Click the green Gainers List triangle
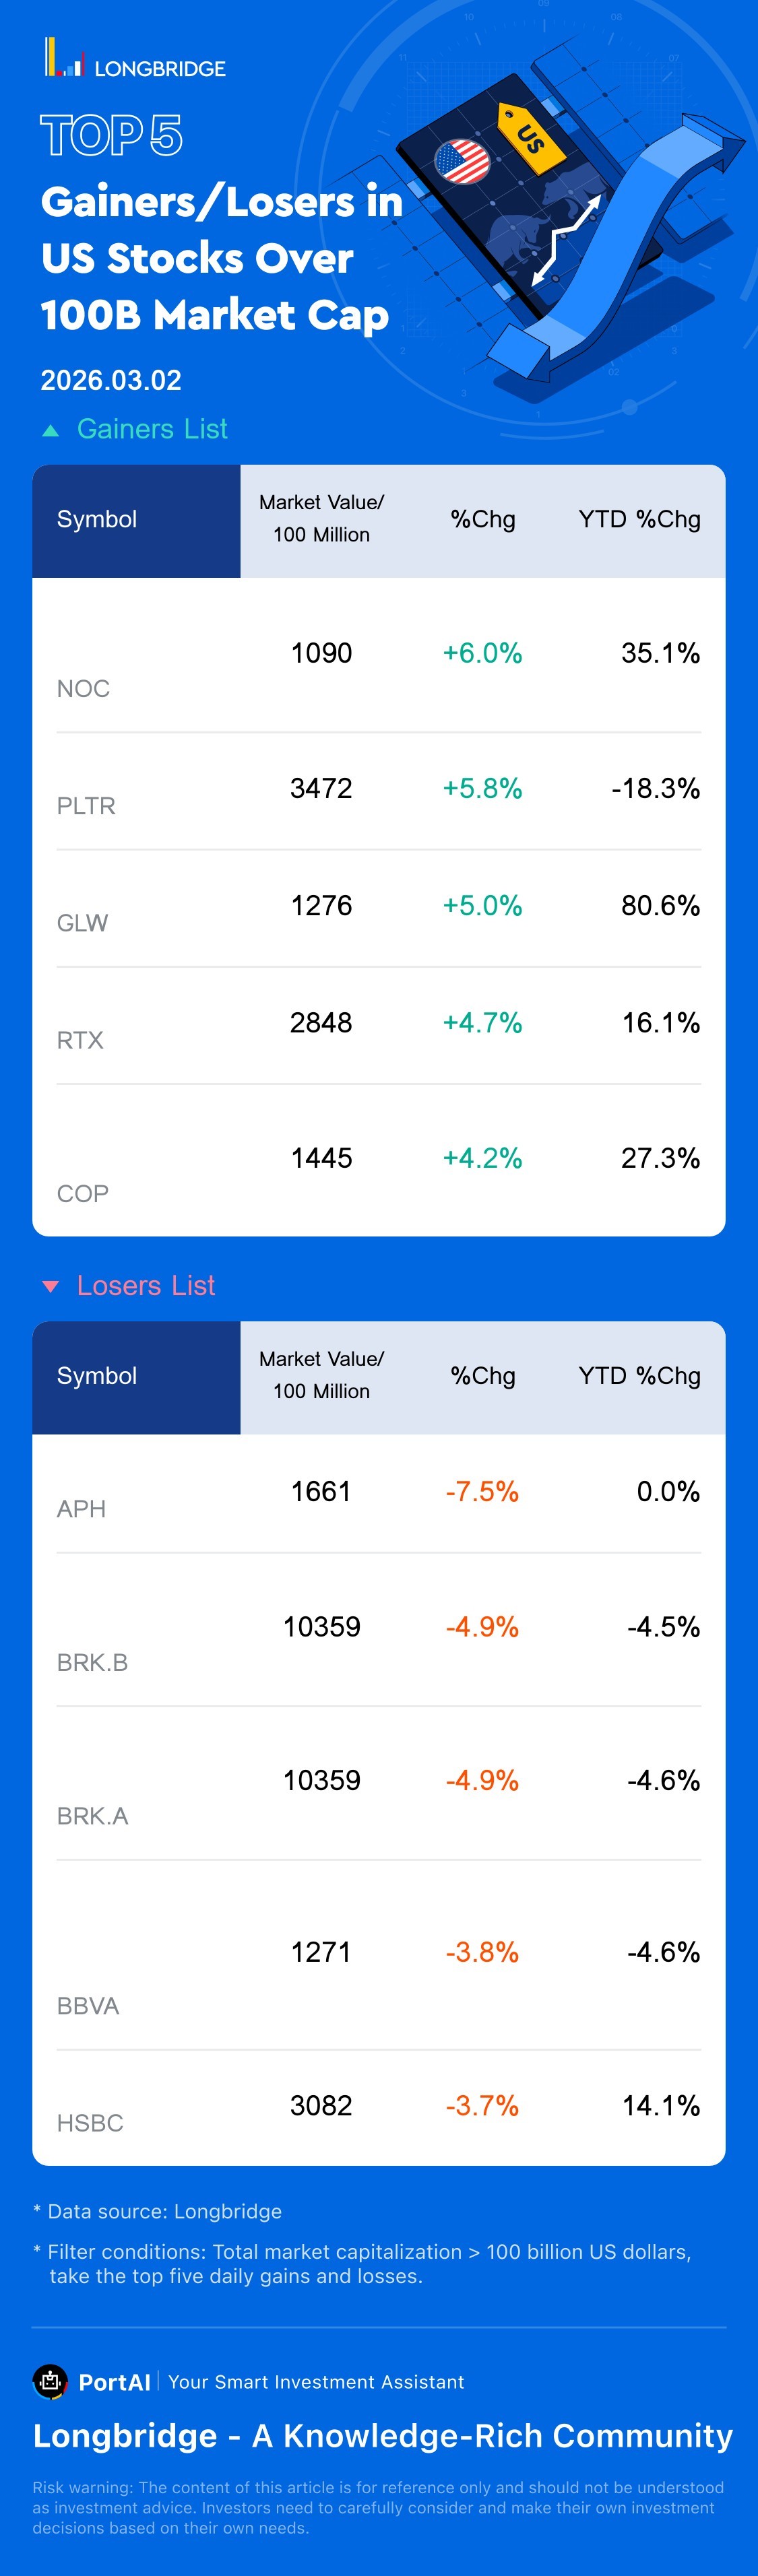758x2576 pixels. tap(51, 431)
